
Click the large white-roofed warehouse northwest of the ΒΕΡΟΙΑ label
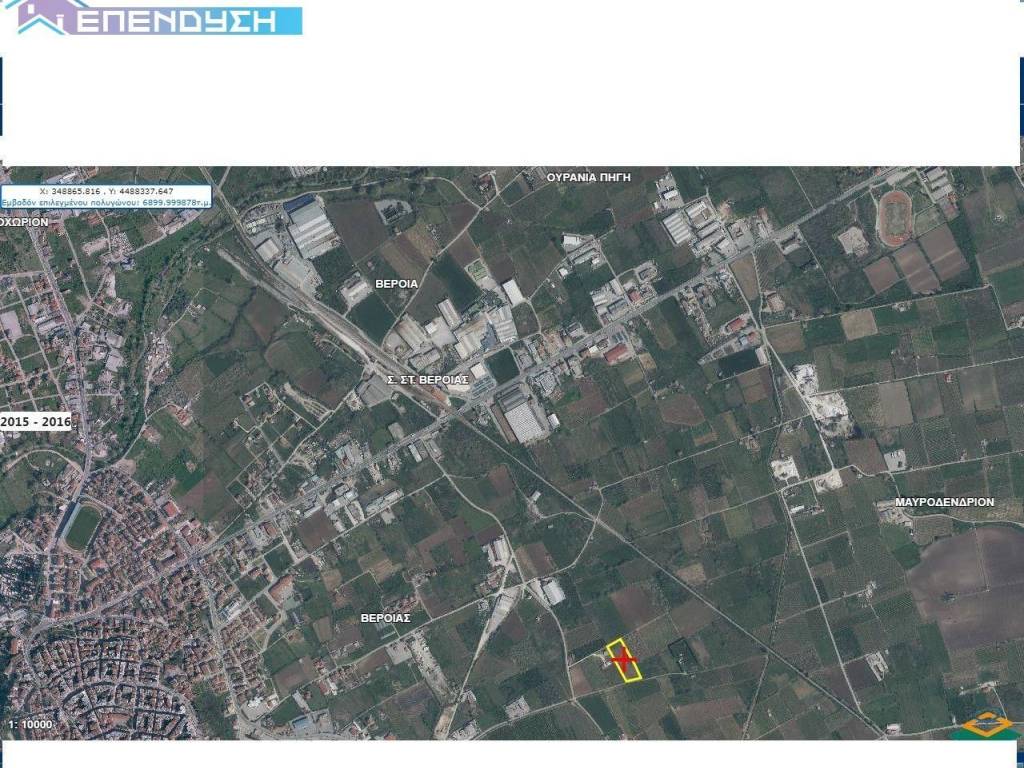coord(310,227)
